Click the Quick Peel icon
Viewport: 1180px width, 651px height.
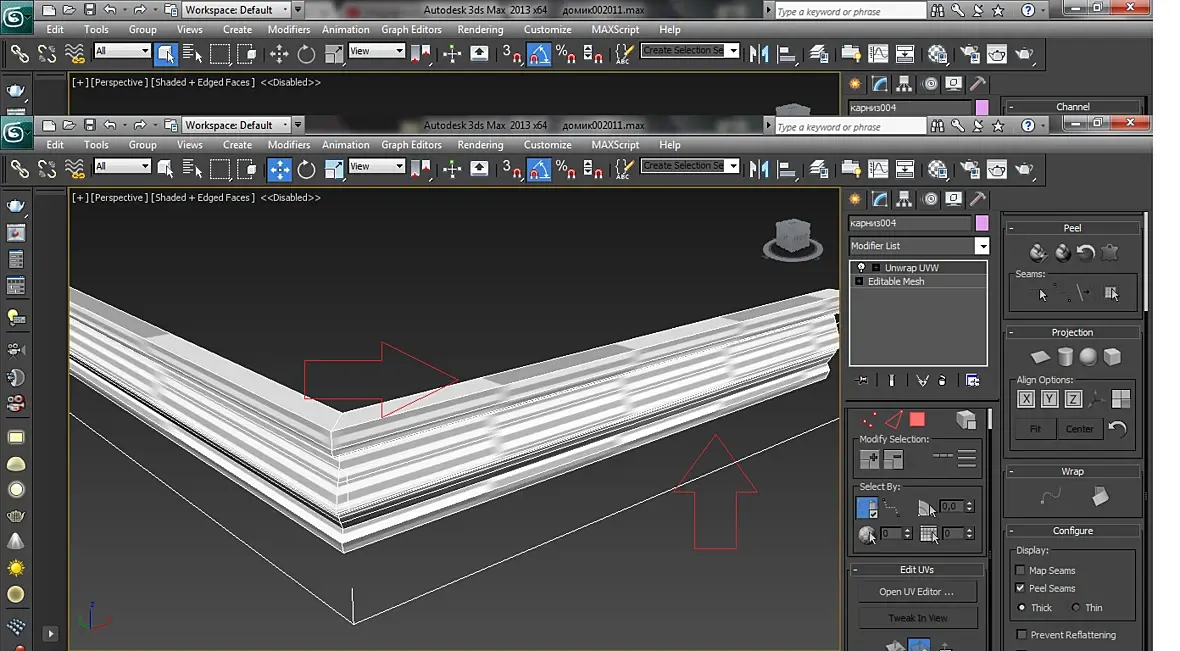[1038, 252]
